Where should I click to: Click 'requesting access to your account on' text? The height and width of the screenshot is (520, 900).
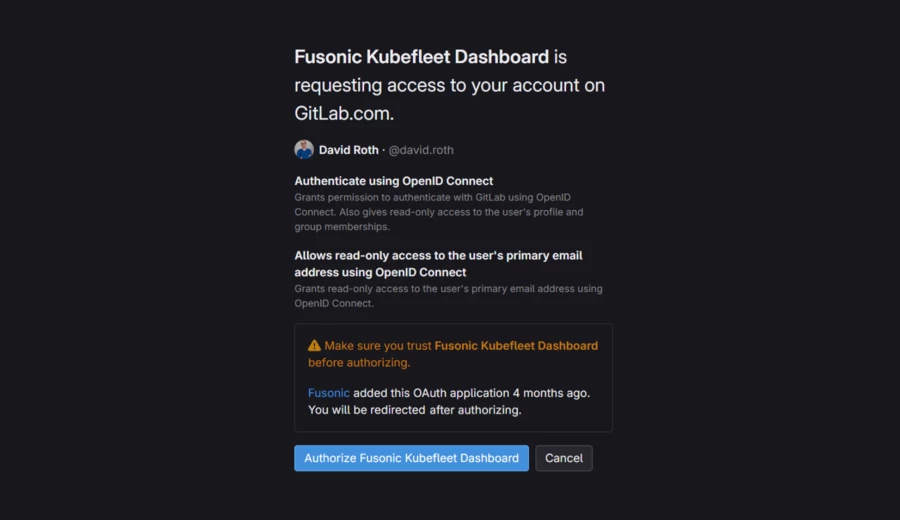(449, 85)
